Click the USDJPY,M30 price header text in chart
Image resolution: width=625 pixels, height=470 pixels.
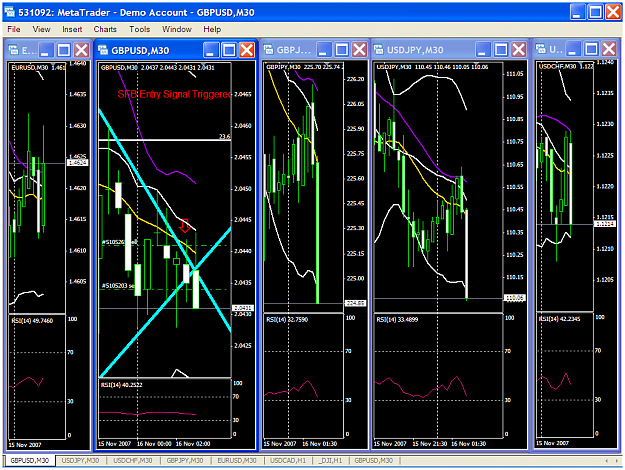click(432, 67)
